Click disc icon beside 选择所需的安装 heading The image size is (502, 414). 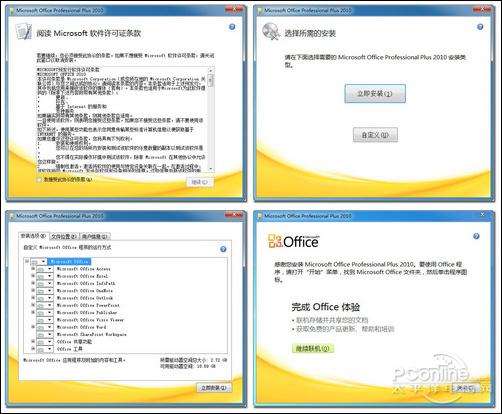(x=270, y=31)
